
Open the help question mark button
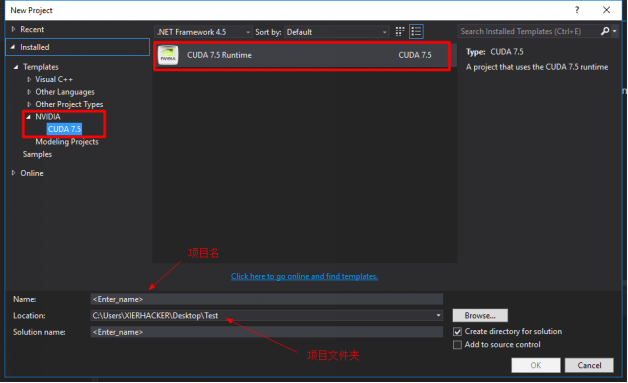tap(577, 10)
